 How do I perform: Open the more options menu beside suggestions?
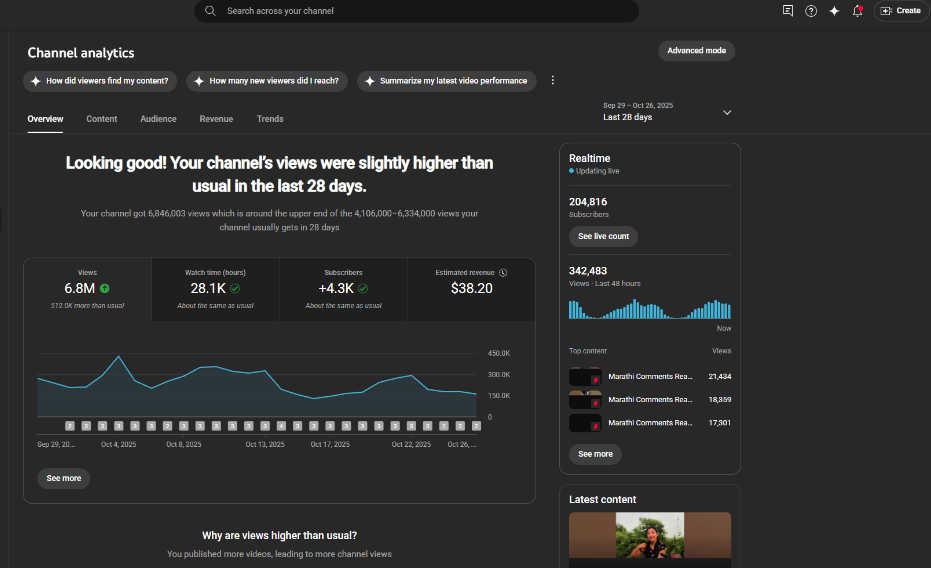[x=553, y=81]
